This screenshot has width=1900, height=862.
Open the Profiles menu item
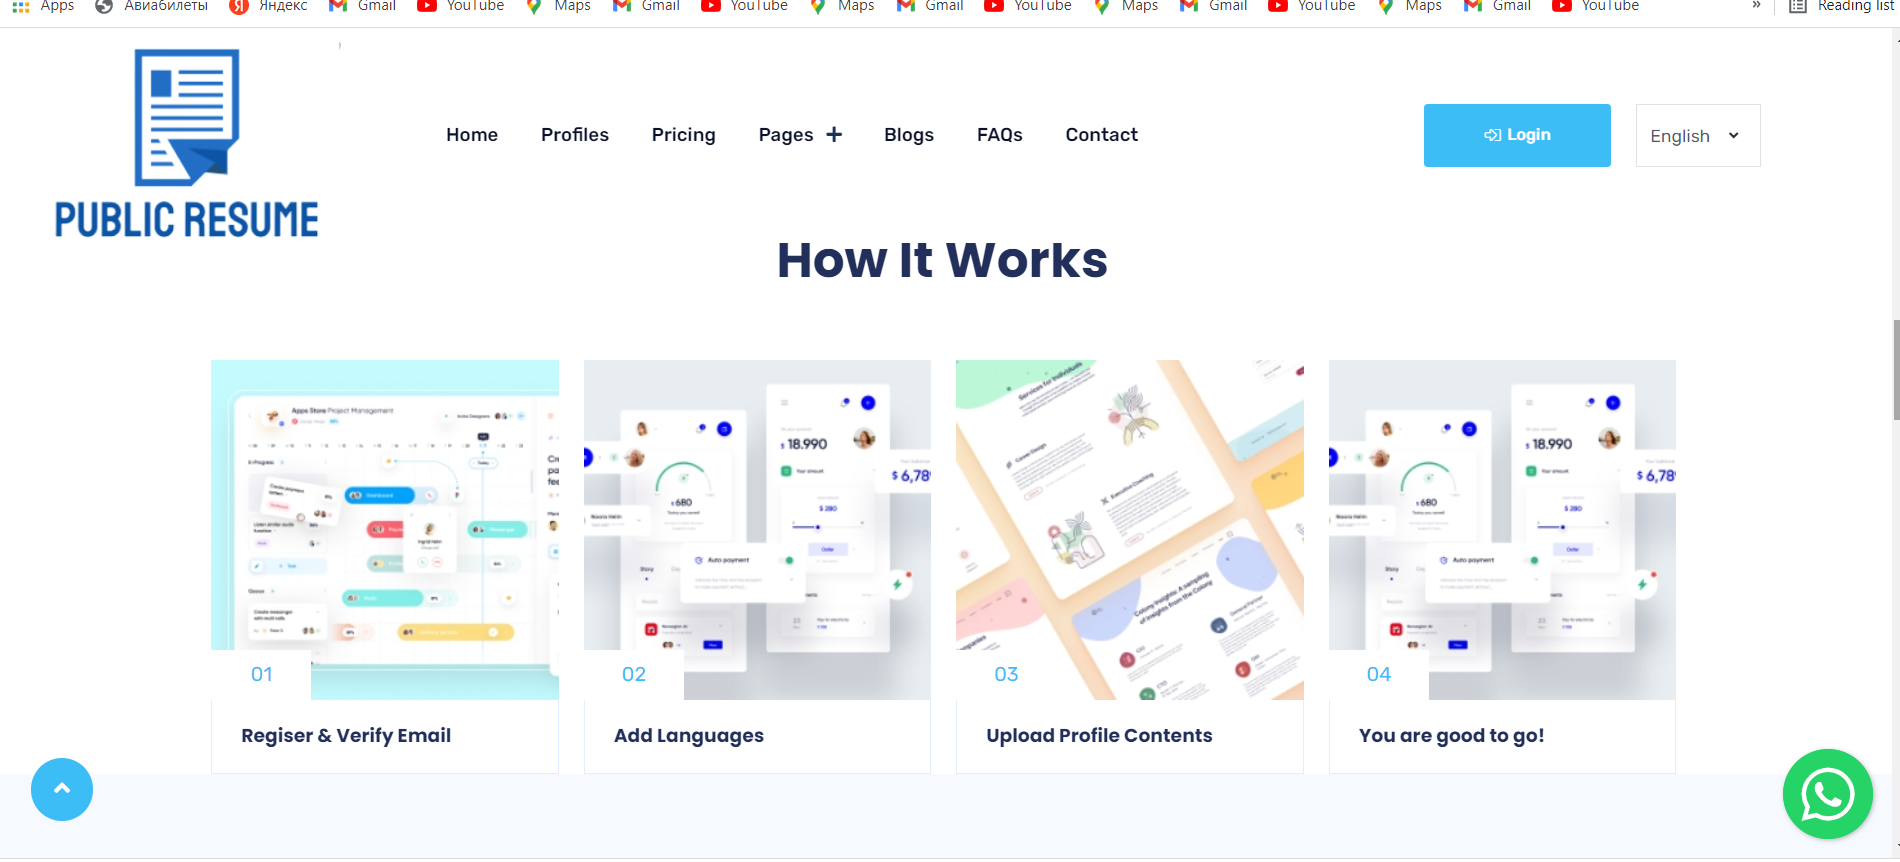coord(575,134)
